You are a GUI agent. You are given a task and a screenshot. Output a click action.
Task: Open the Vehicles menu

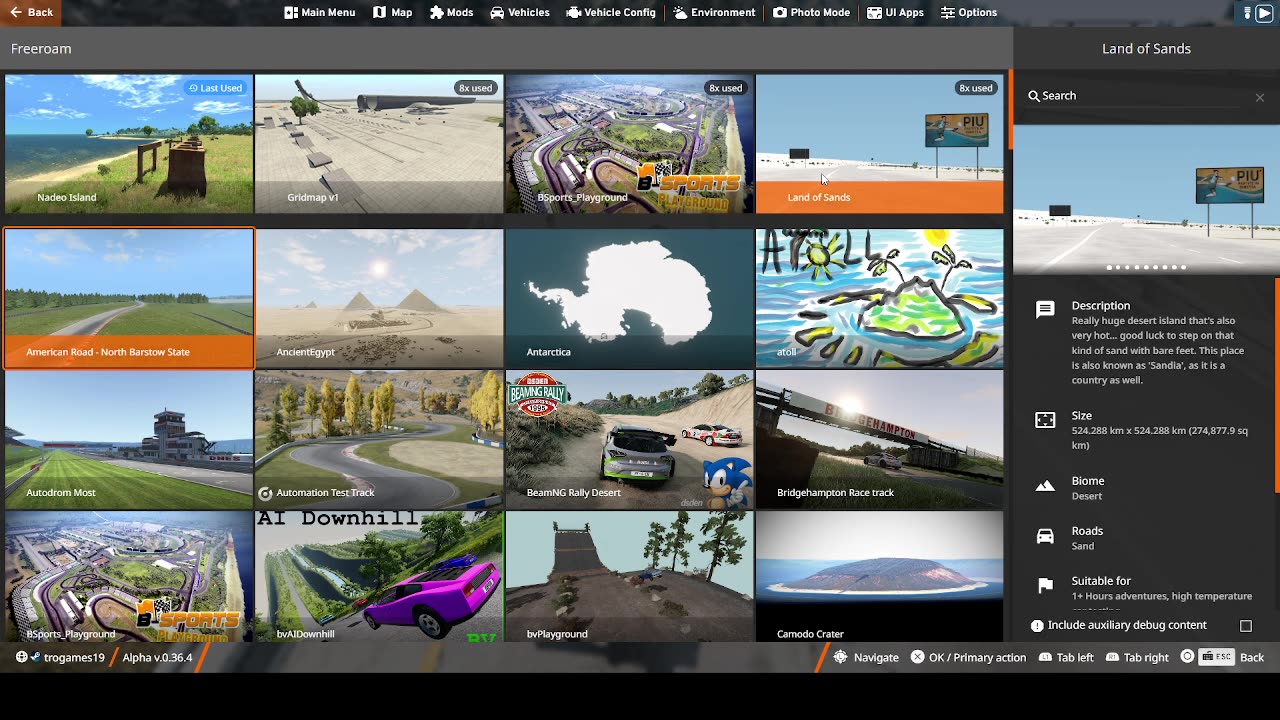pyautogui.click(x=520, y=12)
